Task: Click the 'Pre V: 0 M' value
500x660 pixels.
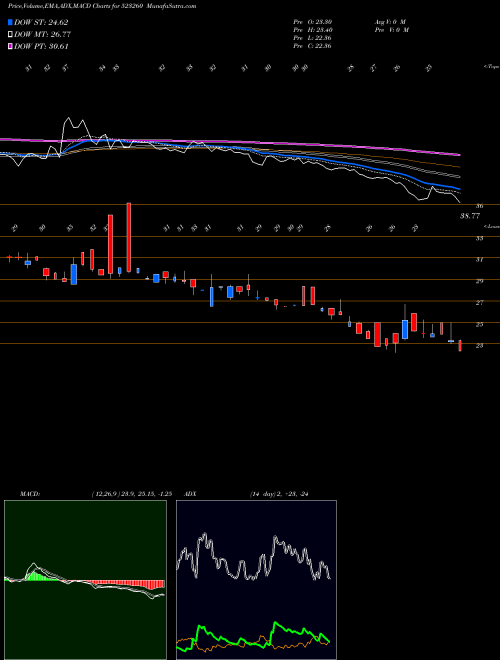Action: click(393, 30)
